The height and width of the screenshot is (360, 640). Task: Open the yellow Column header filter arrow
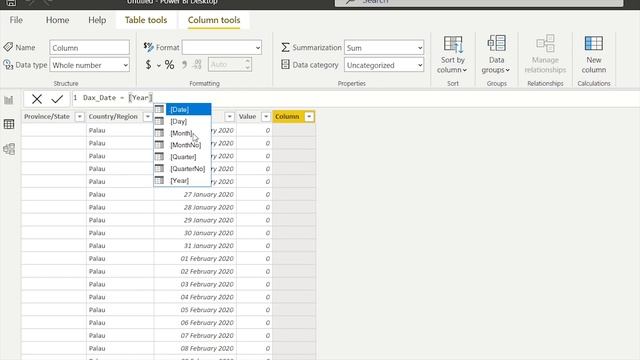pyautogui.click(x=309, y=117)
